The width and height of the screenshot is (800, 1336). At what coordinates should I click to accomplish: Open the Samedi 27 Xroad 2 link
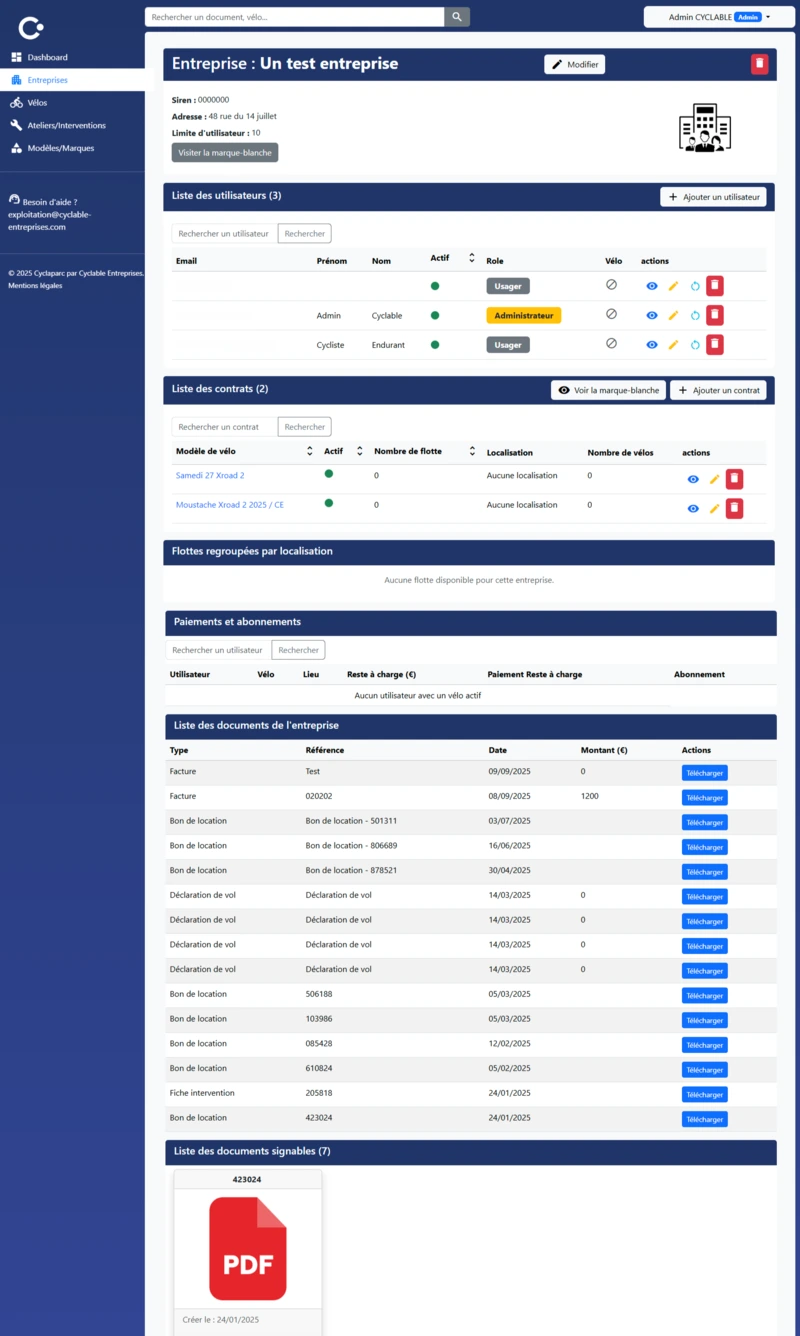point(210,476)
